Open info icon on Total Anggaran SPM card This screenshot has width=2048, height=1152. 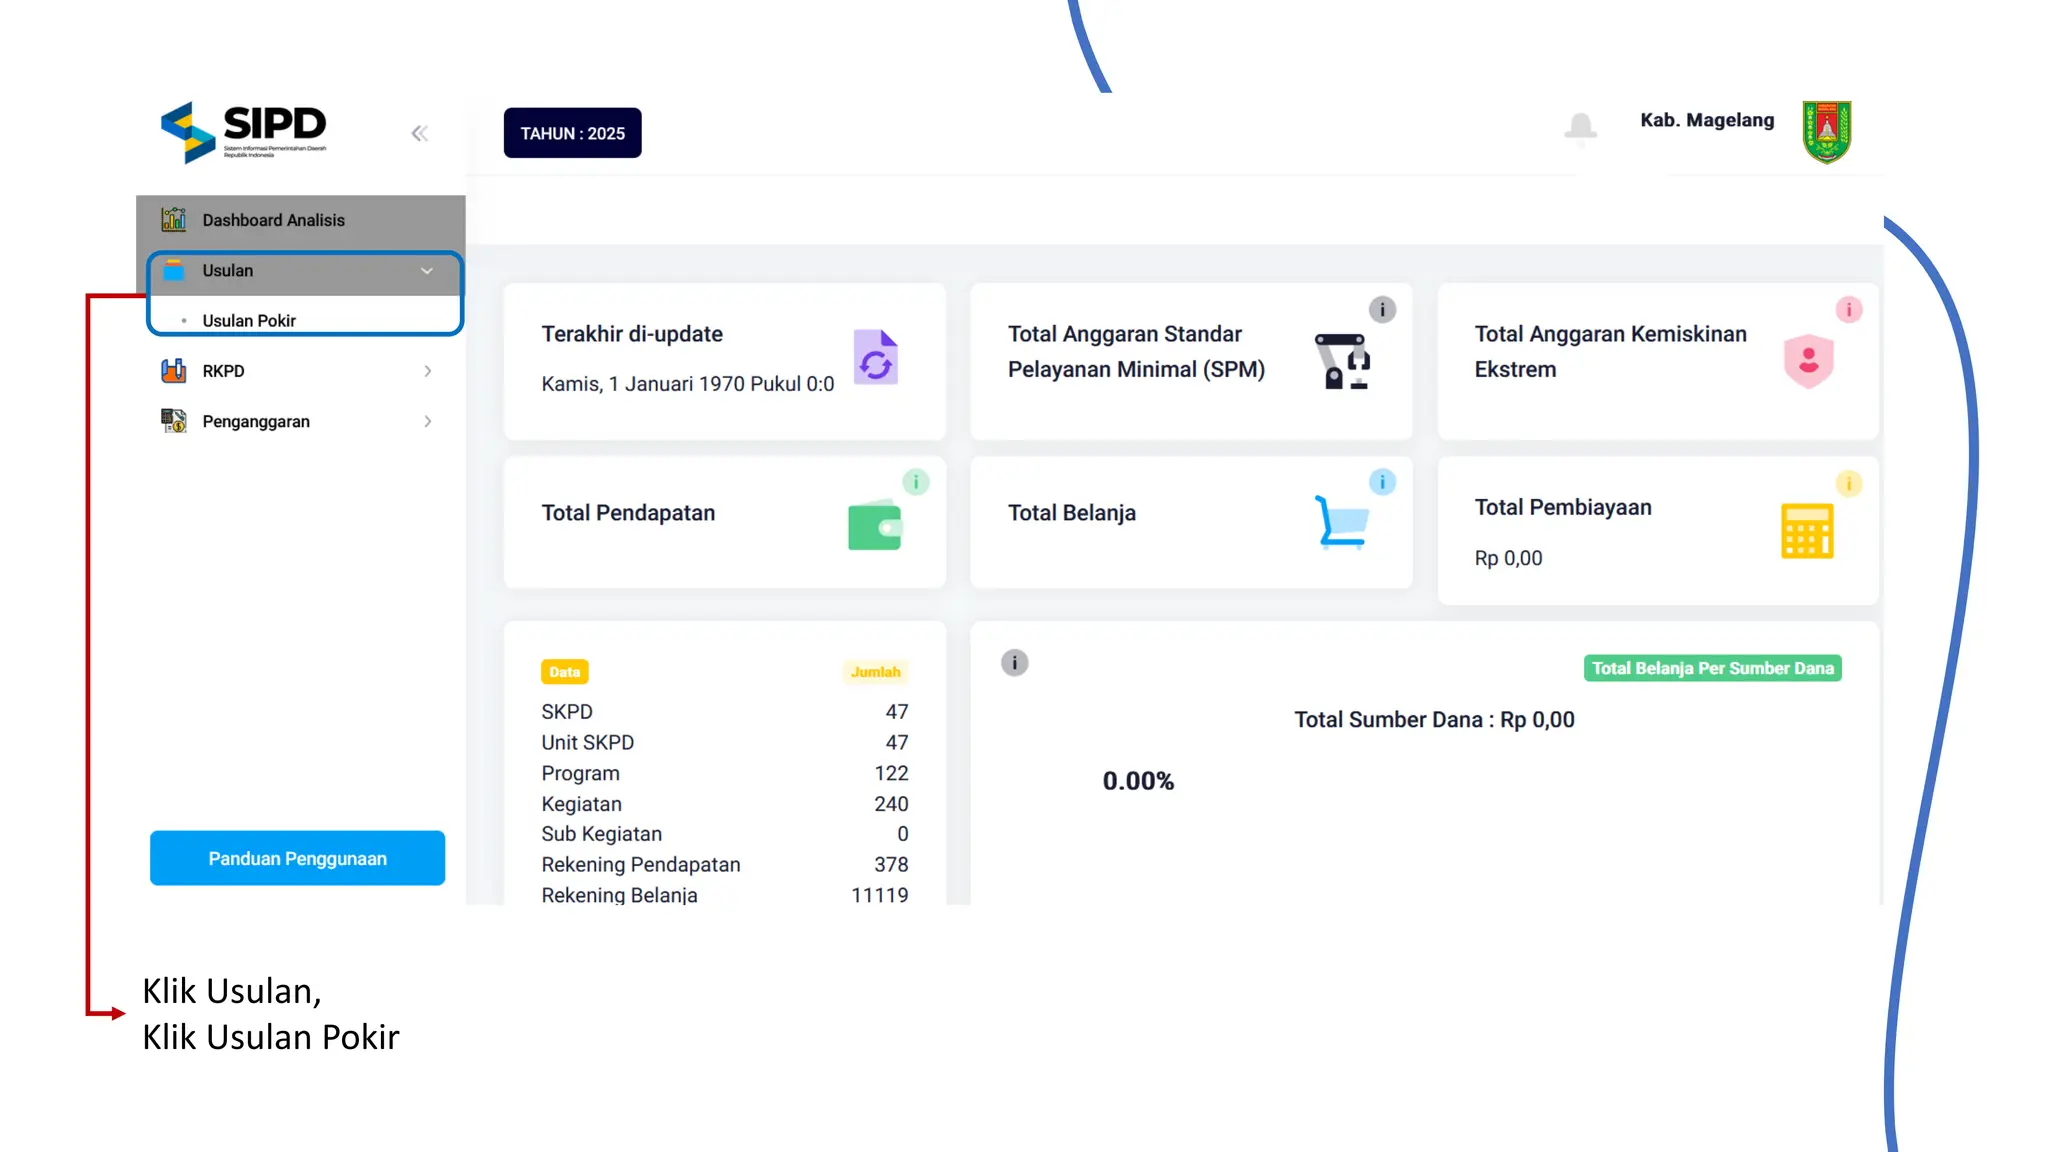click(1382, 310)
